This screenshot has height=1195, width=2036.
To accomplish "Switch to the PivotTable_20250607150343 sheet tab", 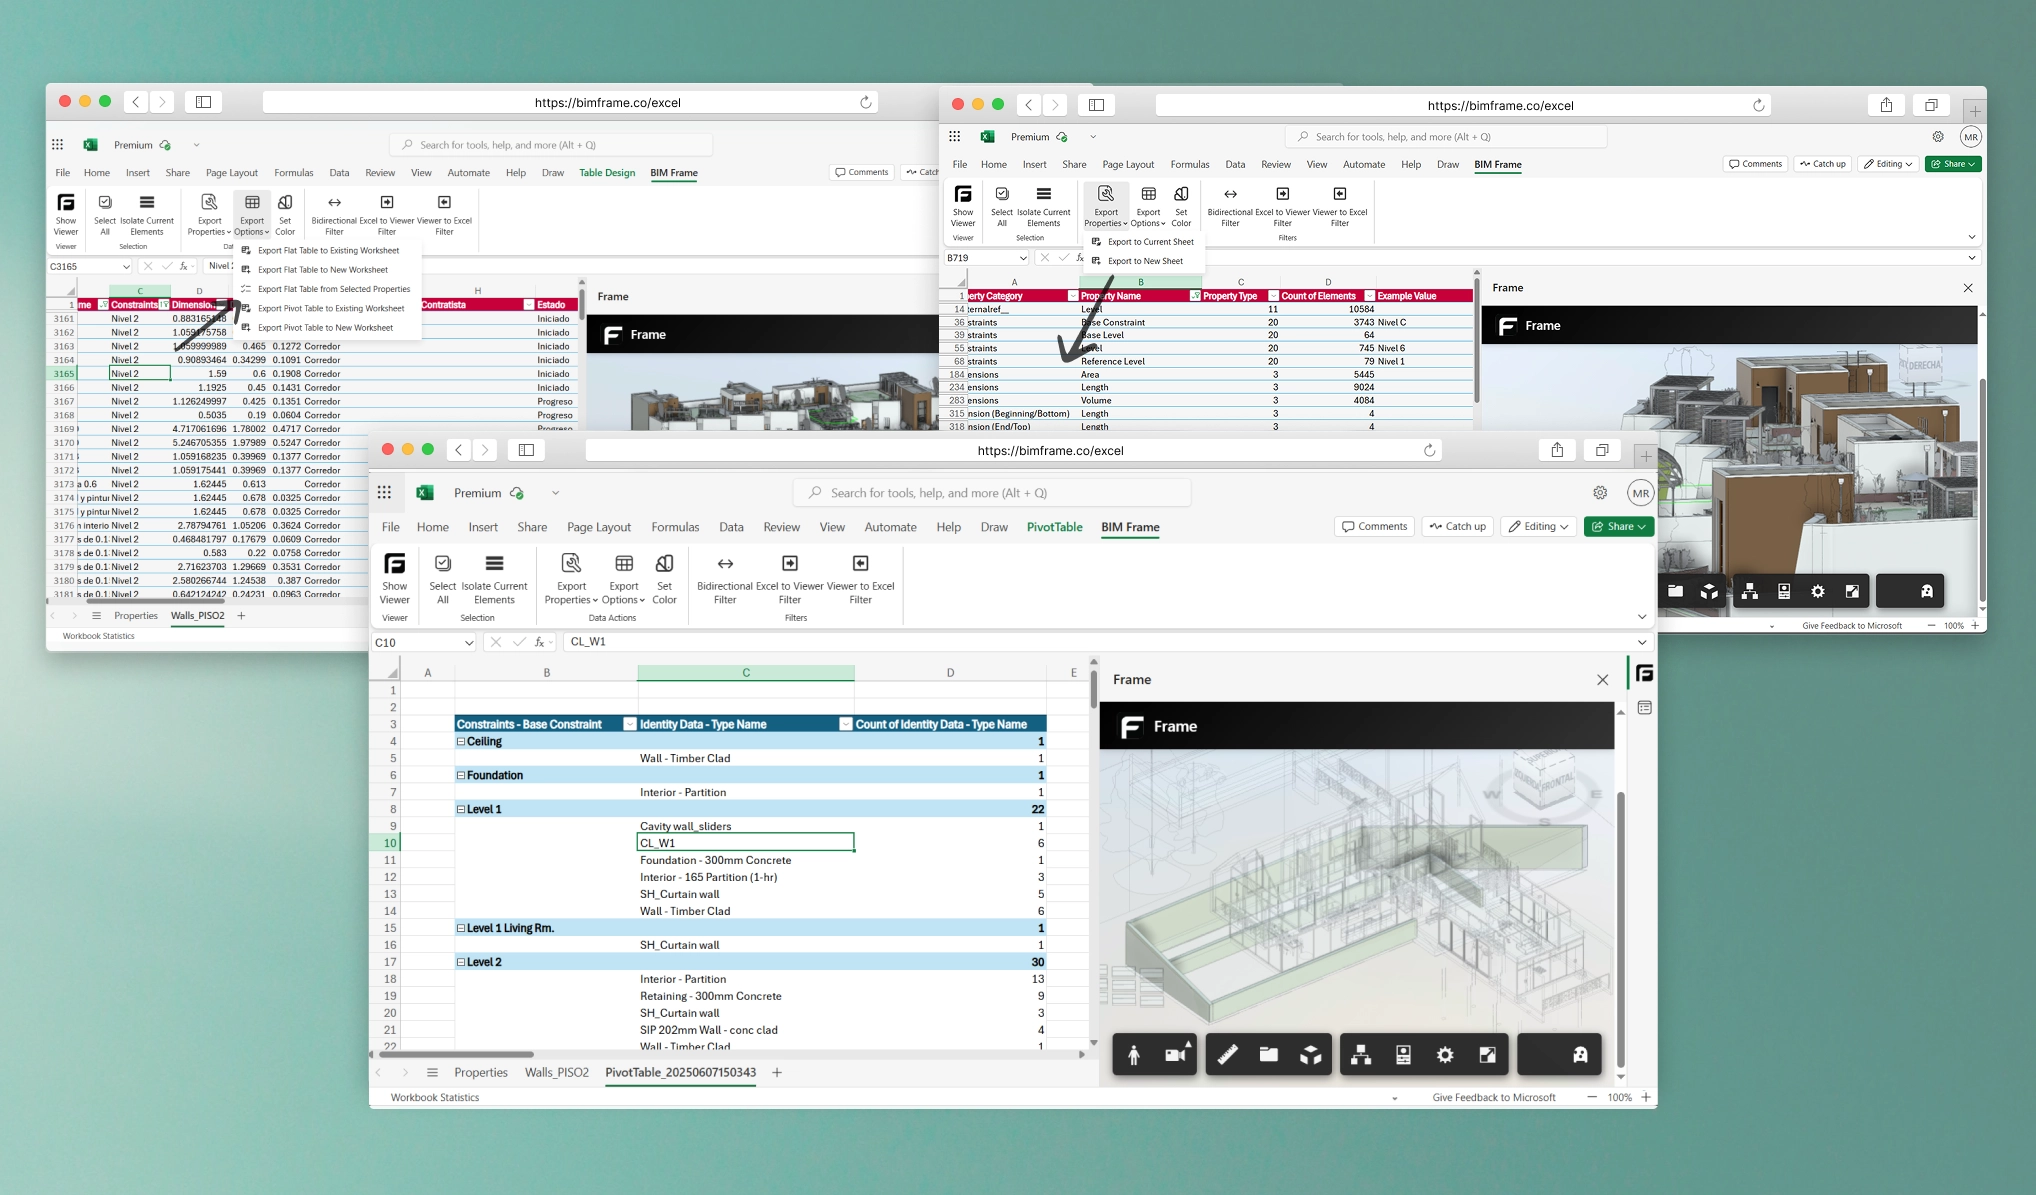I will click(x=680, y=1072).
